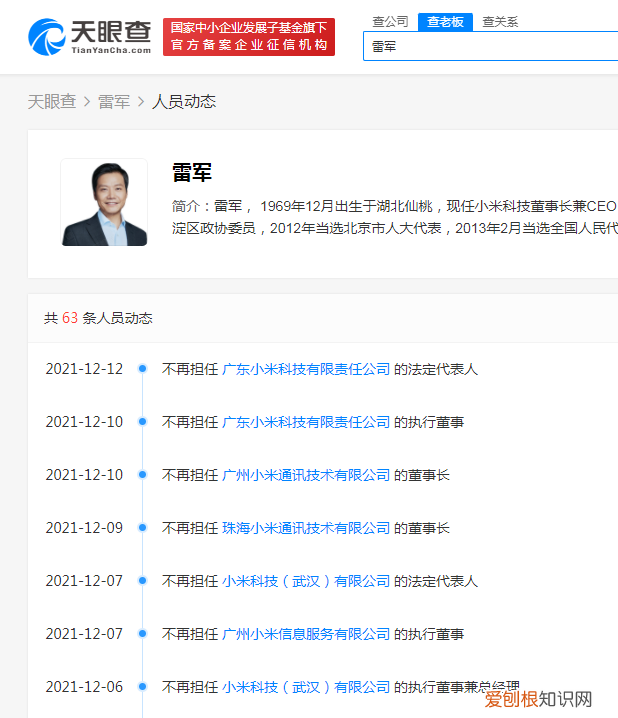Open 广州小米通讯技术有限公司 link
The width and height of the screenshot is (618, 718).
click(x=306, y=475)
